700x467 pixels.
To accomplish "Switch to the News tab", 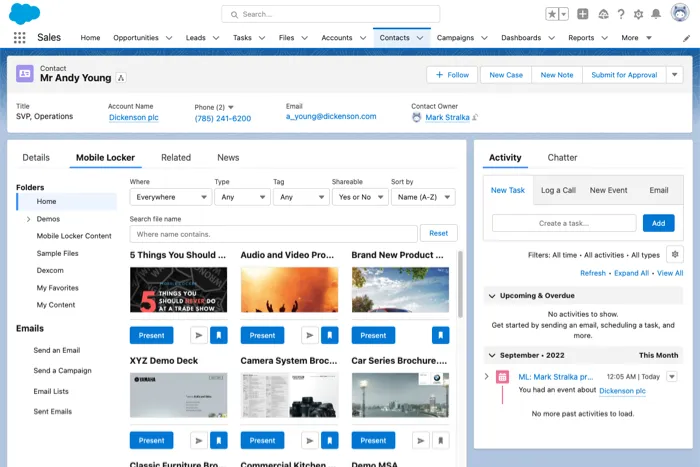I will pos(228,158).
